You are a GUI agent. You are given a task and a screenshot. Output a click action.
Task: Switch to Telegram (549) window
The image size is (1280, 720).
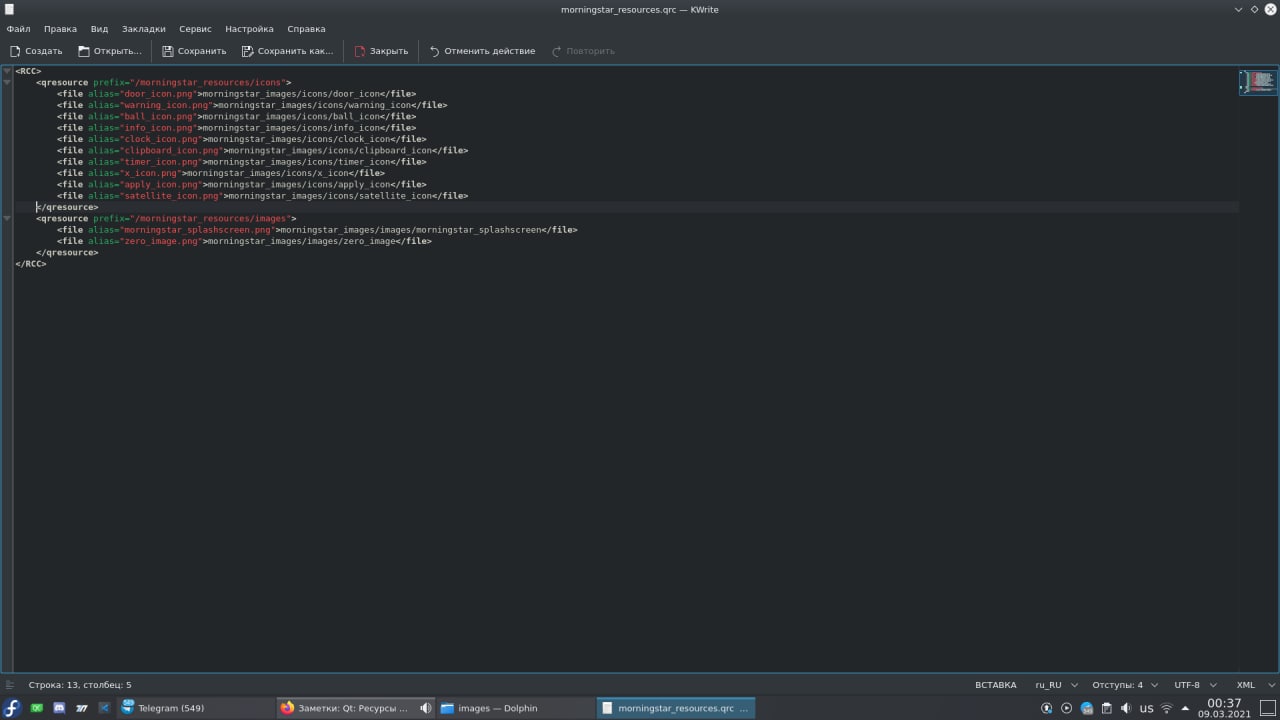[x=195, y=708]
